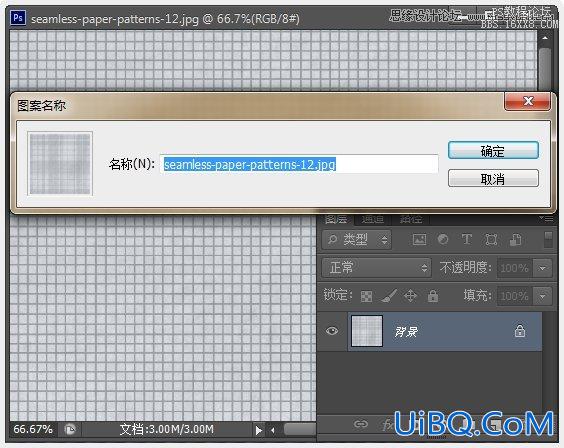Switch to the 图层 layers tab
Screen dimensions: 564x448
[336, 219]
